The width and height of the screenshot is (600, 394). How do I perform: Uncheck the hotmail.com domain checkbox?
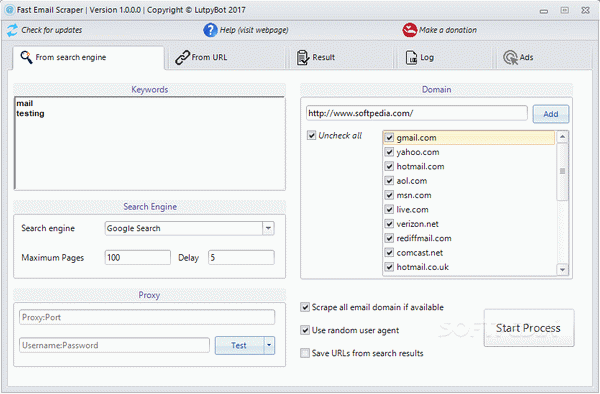[x=389, y=166]
